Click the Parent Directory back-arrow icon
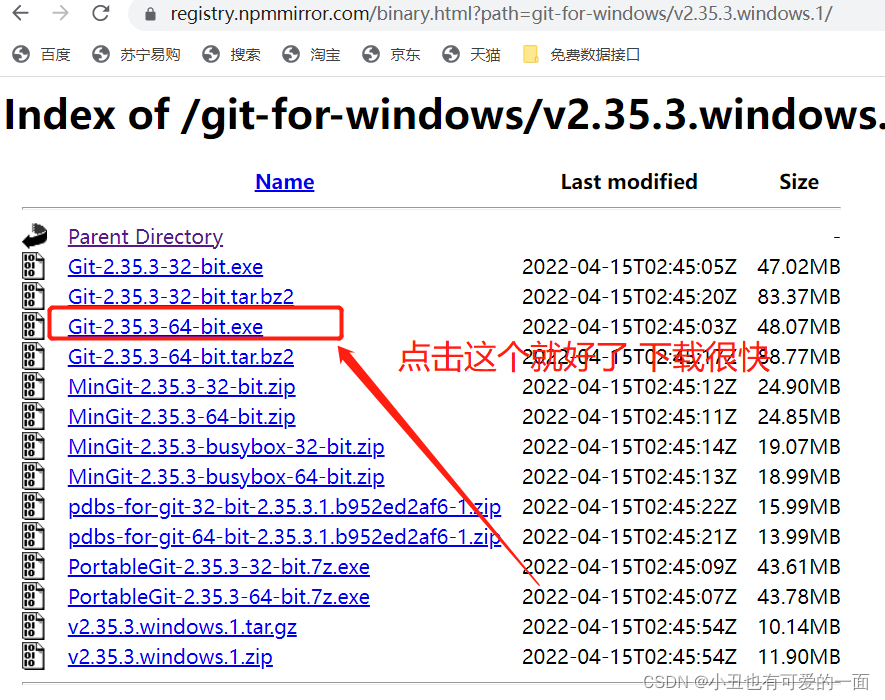The width and height of the screenshot is (885, 700). [34, 236]
